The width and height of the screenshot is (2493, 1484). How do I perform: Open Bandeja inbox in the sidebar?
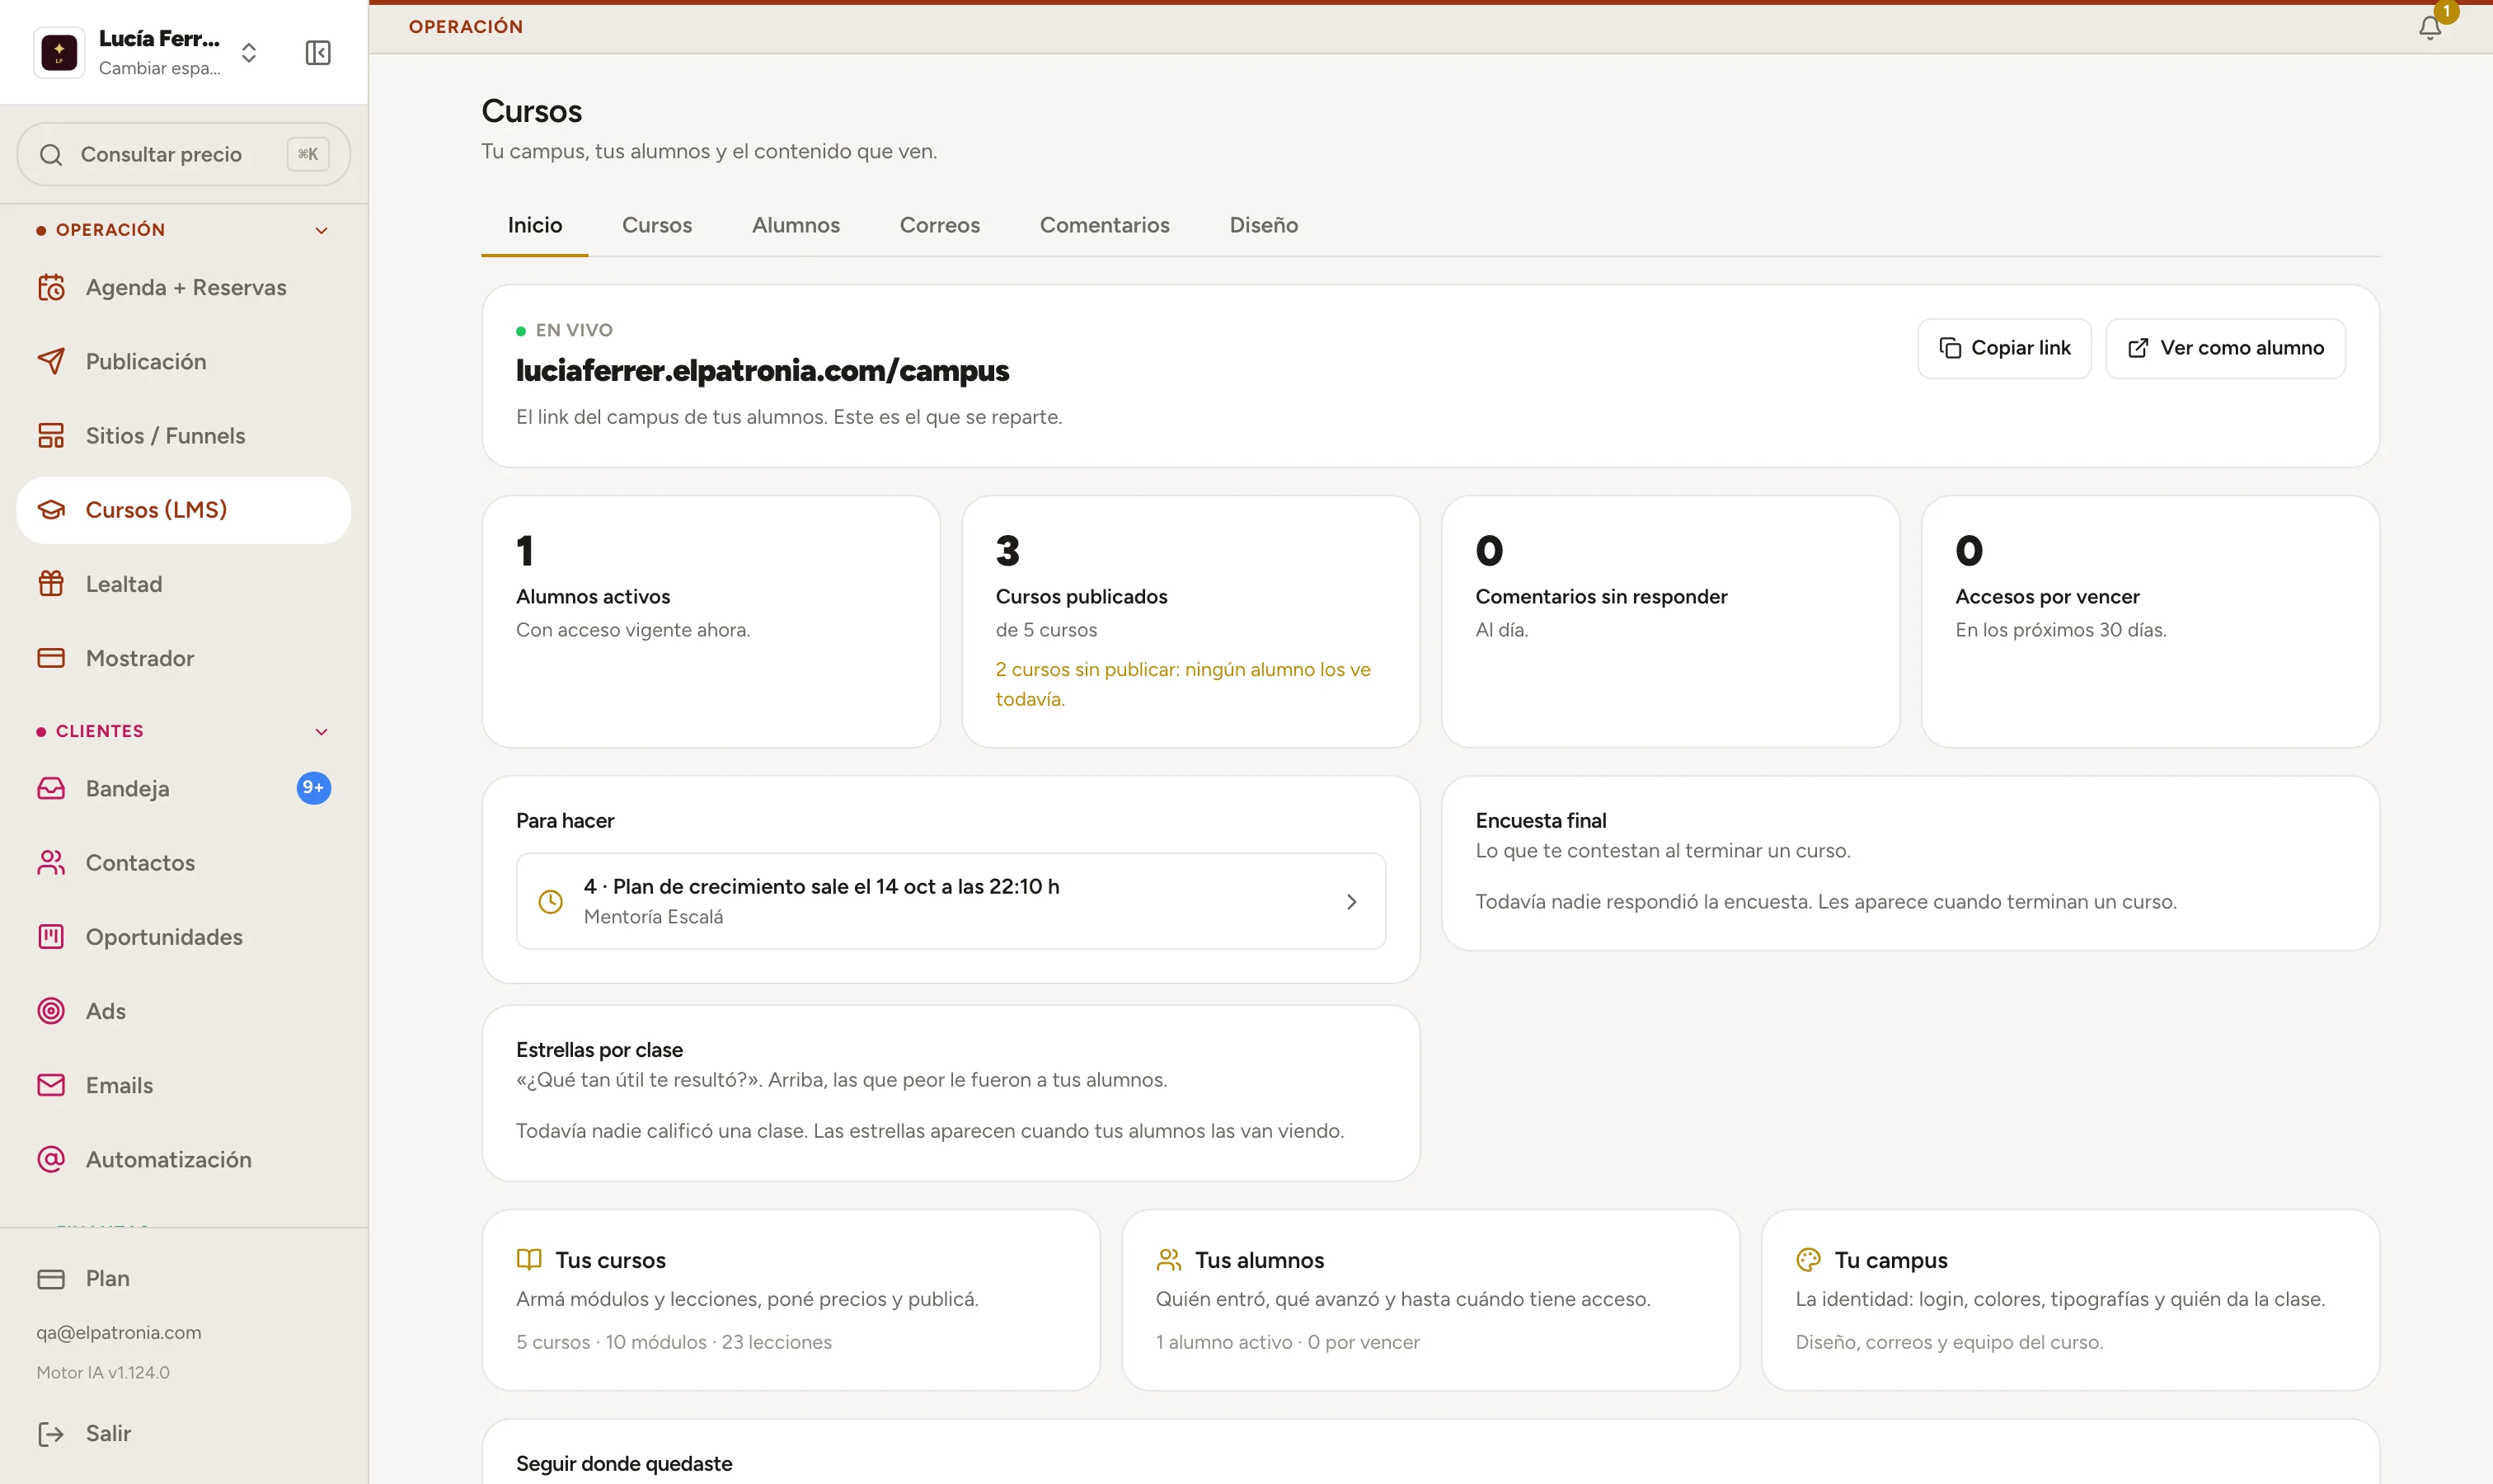coord(184,789)
